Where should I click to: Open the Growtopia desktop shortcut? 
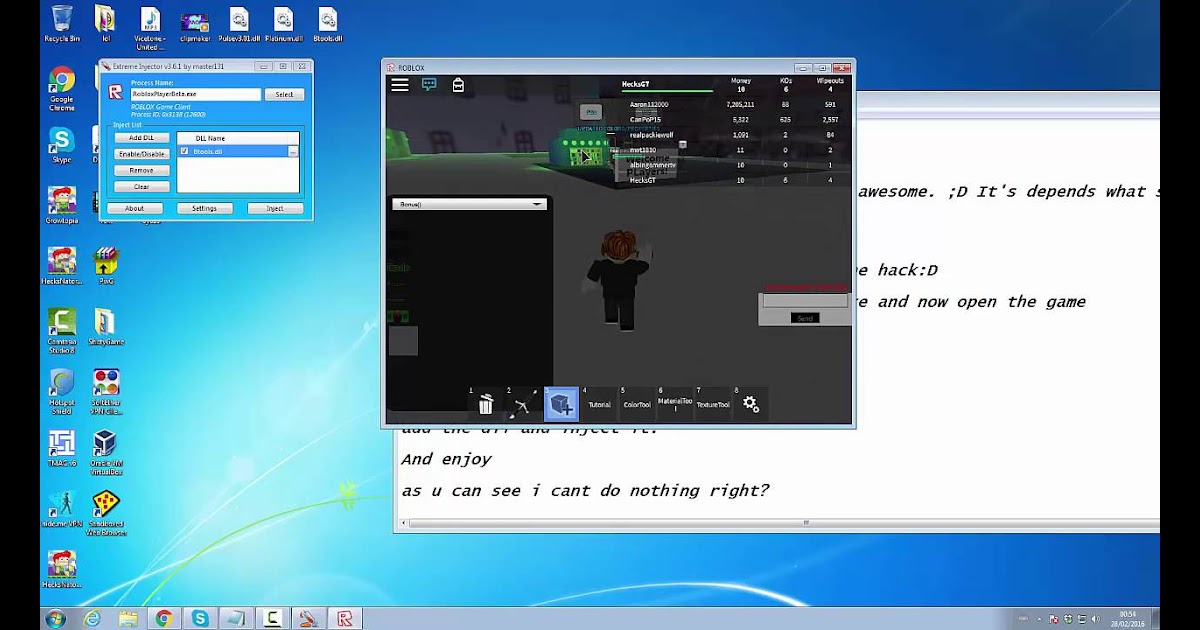62,205
